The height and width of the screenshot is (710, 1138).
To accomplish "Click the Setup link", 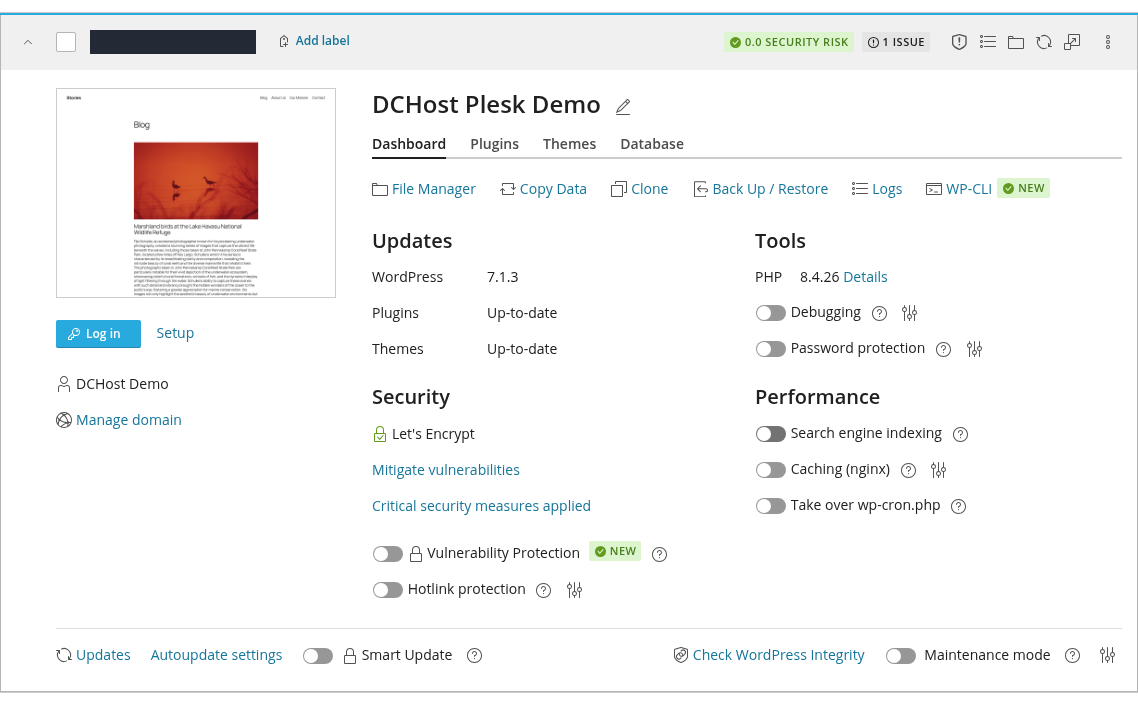I will (x=175, y=333).
